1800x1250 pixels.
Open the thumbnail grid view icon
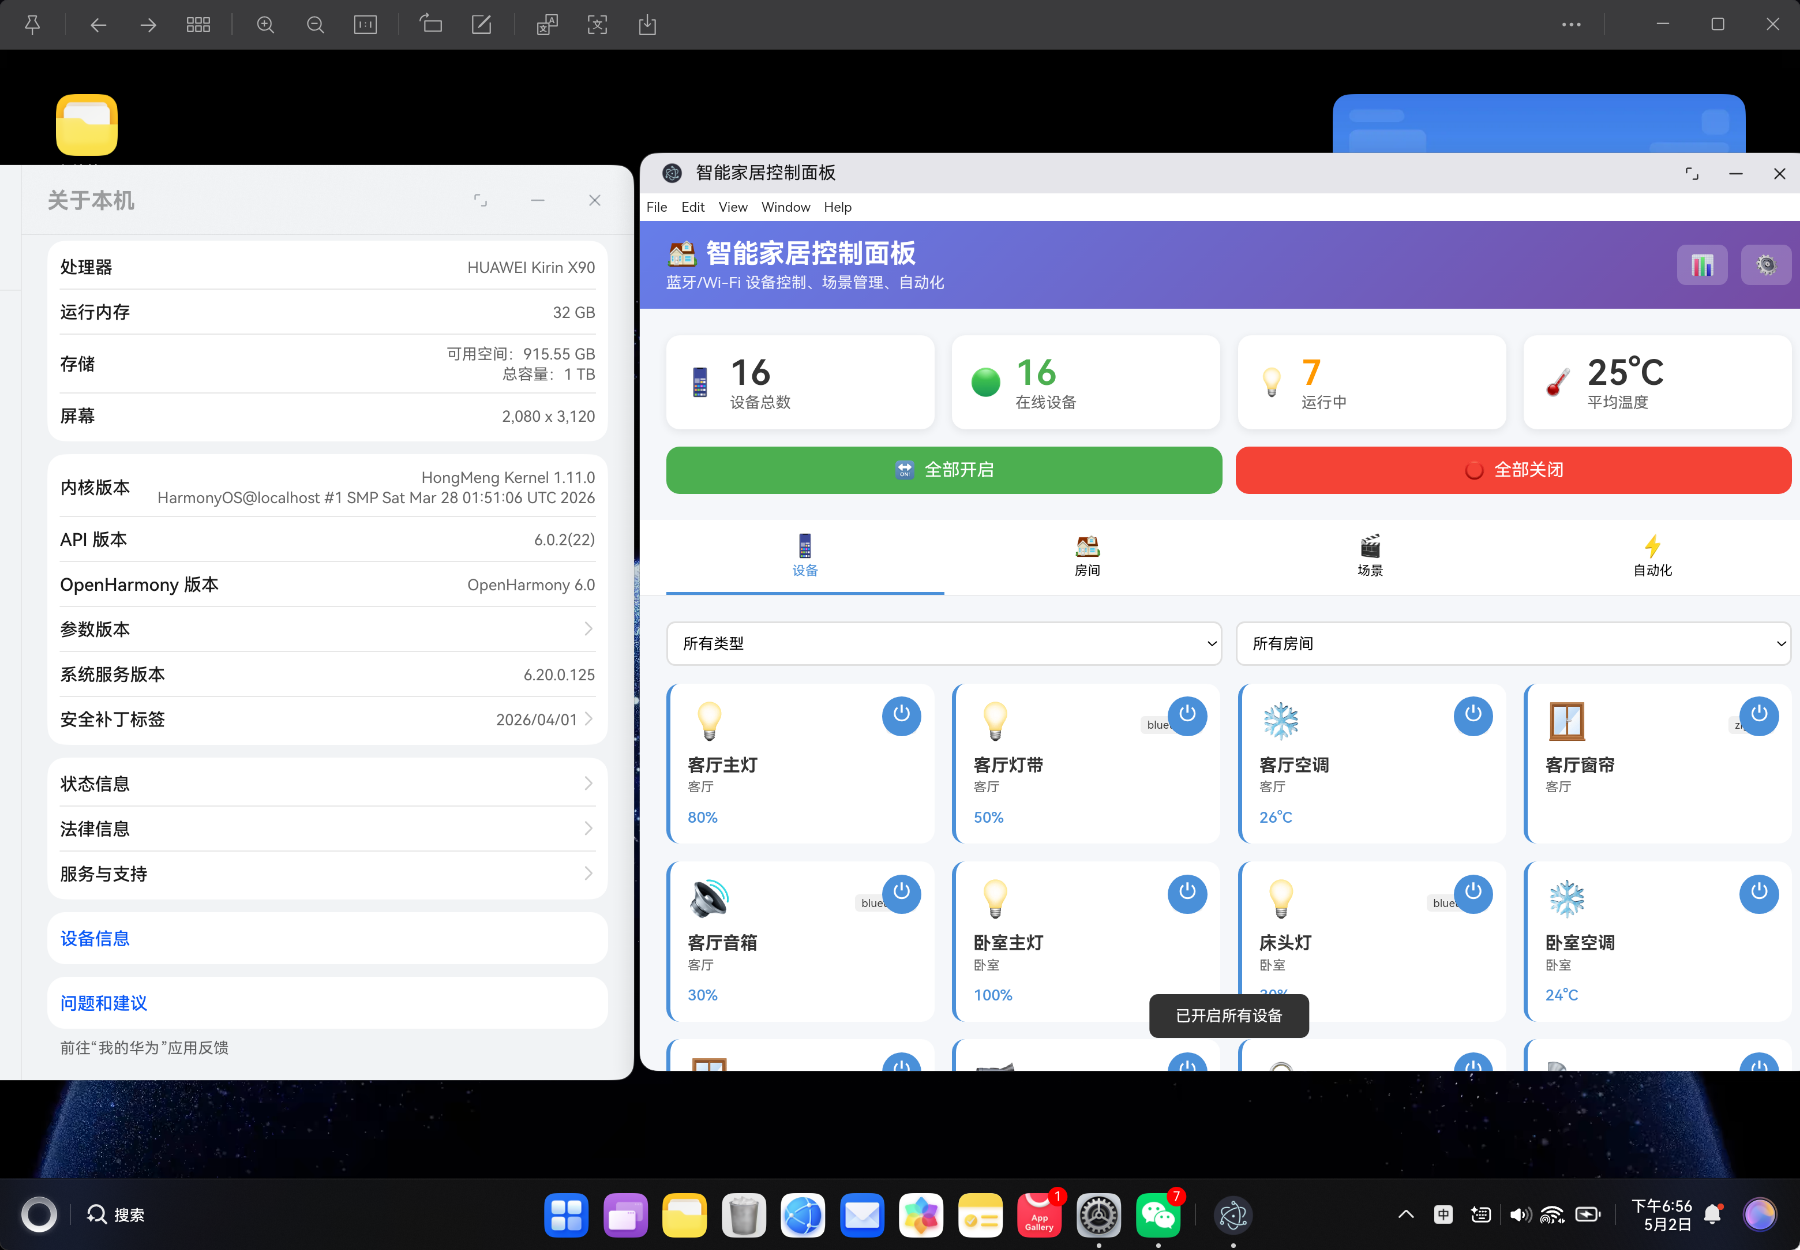[x=198, y=25]
